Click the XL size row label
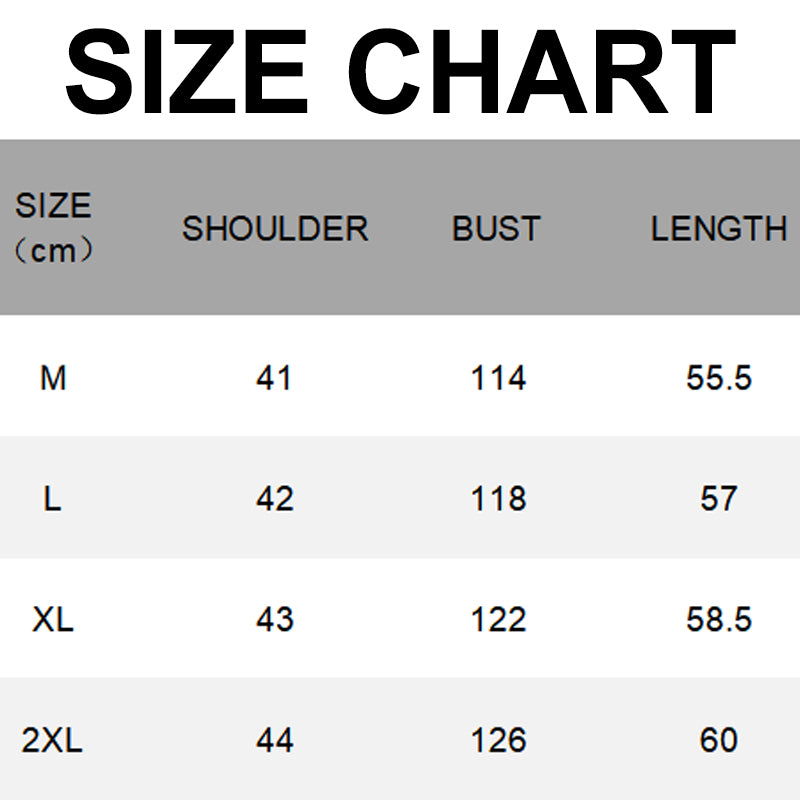The width and height of the screenshot is (800, 800). [x=53, y=620]
